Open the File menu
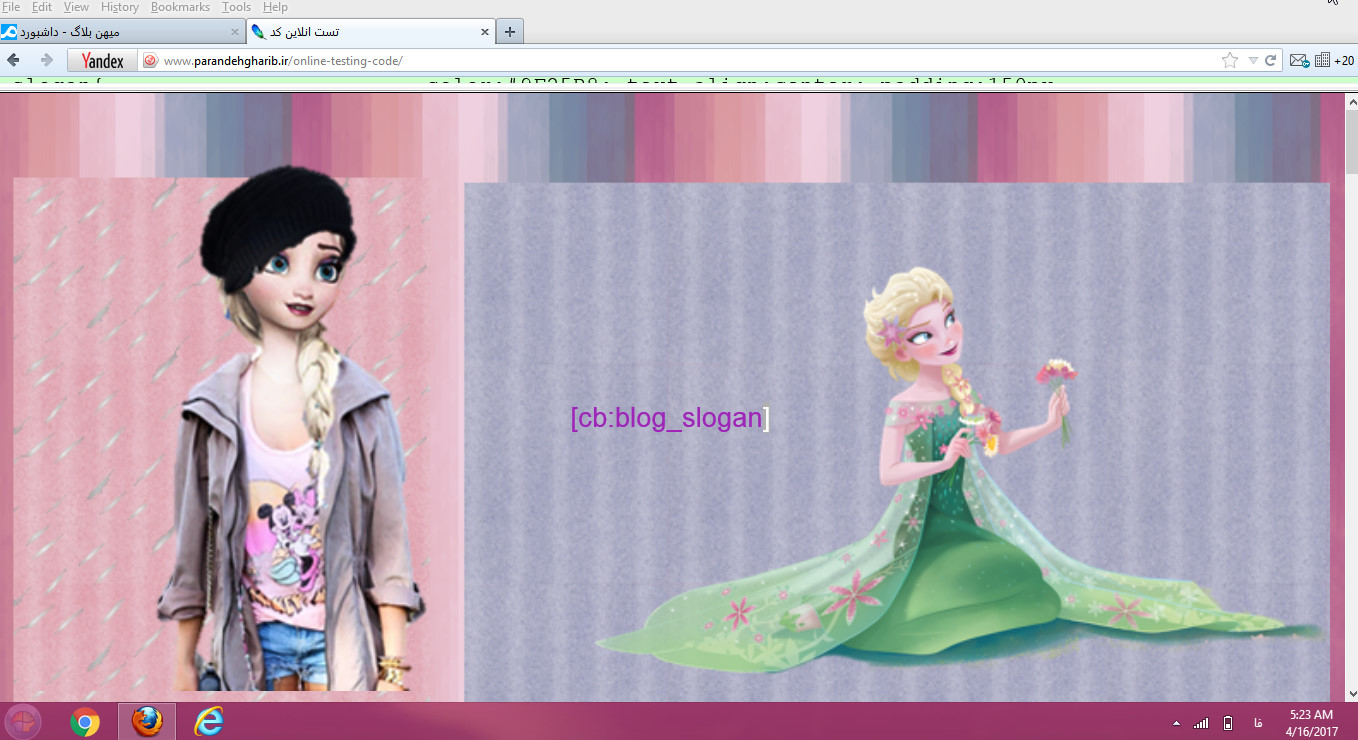The image size is (1358, 740). (10, 7)
